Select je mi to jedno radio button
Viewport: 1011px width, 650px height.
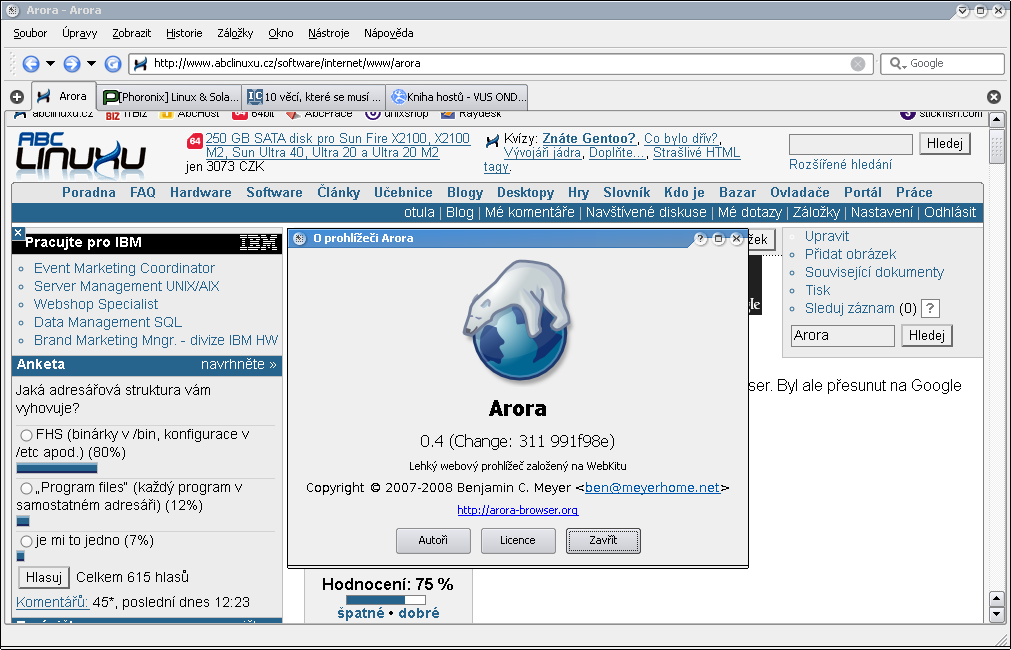click(x=26, y=541)
